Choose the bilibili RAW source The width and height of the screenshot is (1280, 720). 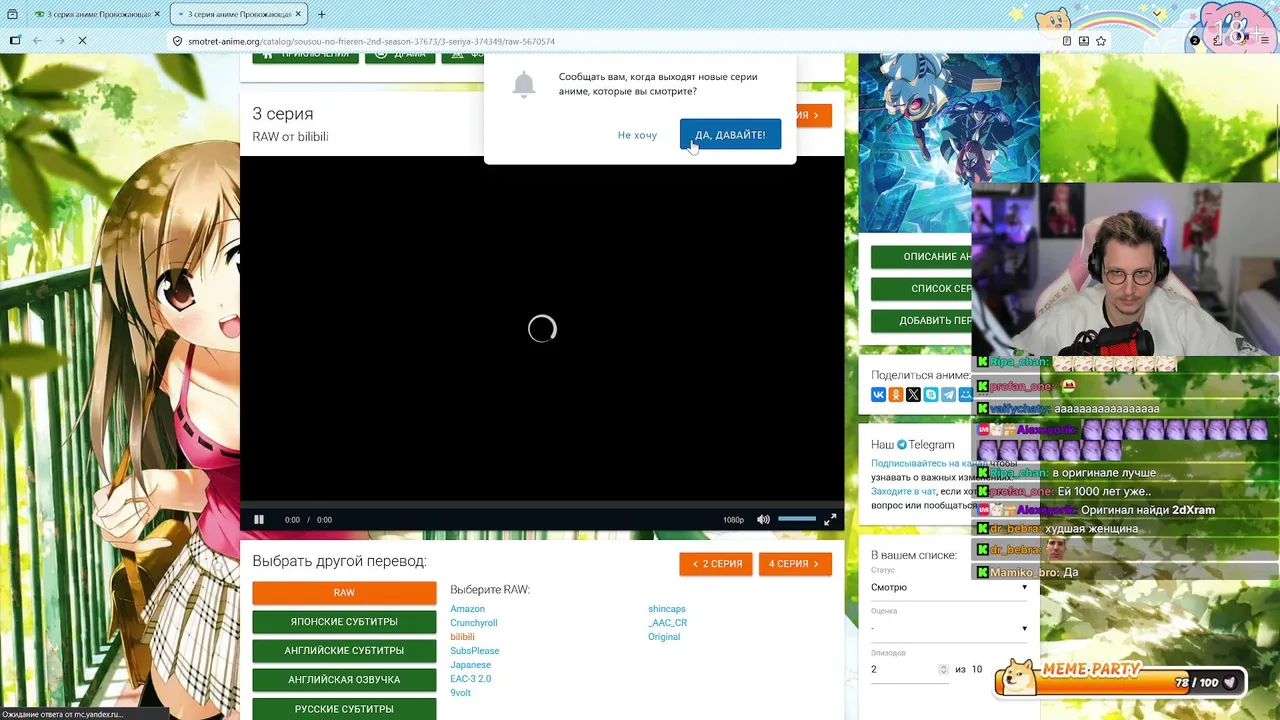(462, 637)
